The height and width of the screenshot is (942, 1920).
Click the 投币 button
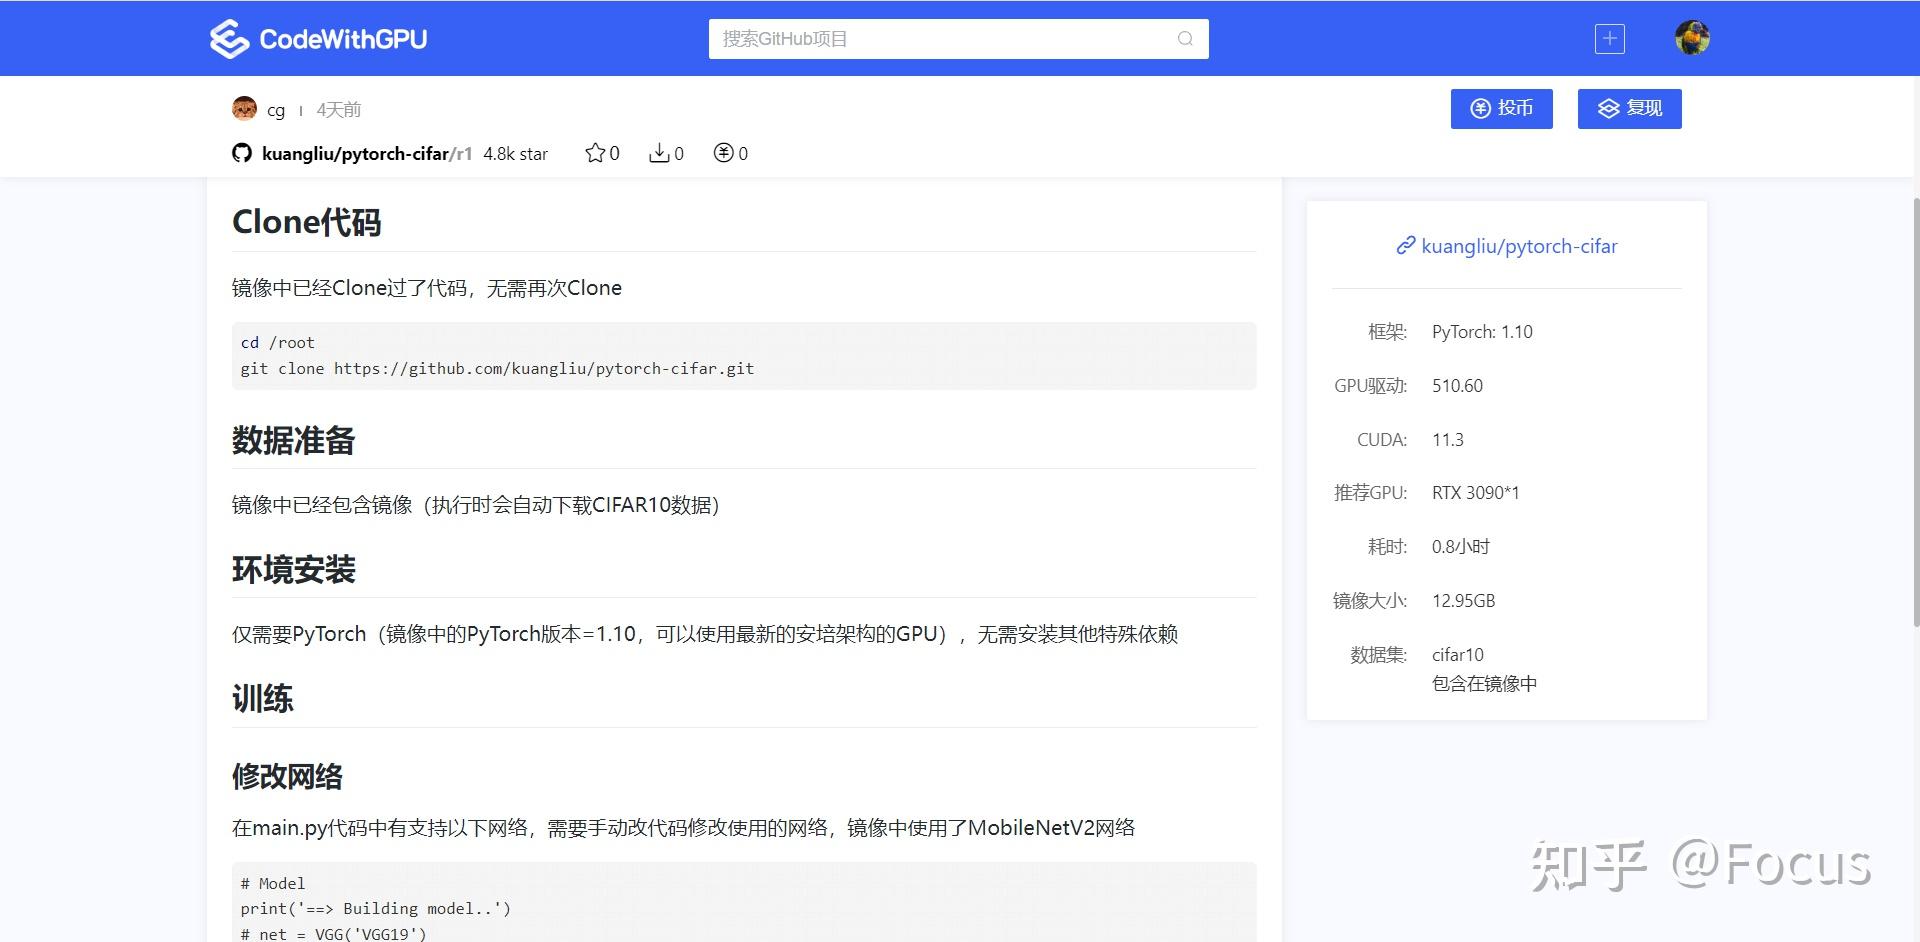tap(1501, 108)
